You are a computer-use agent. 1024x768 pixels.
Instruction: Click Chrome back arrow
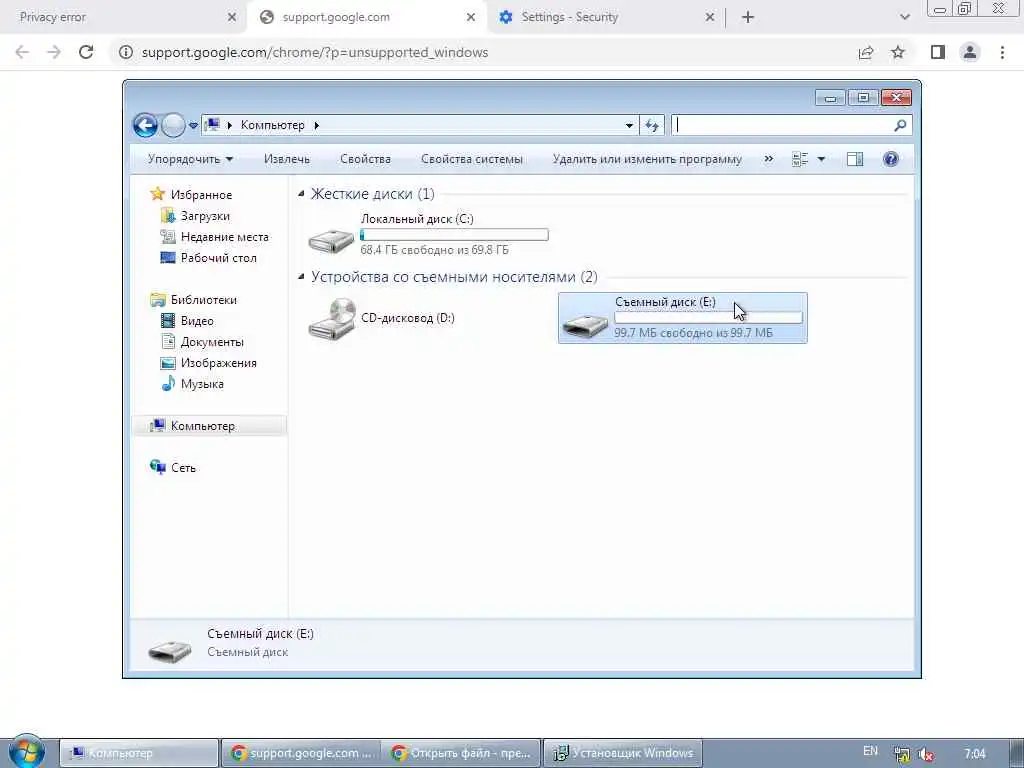pyautogui.click(x=22, y=52)
